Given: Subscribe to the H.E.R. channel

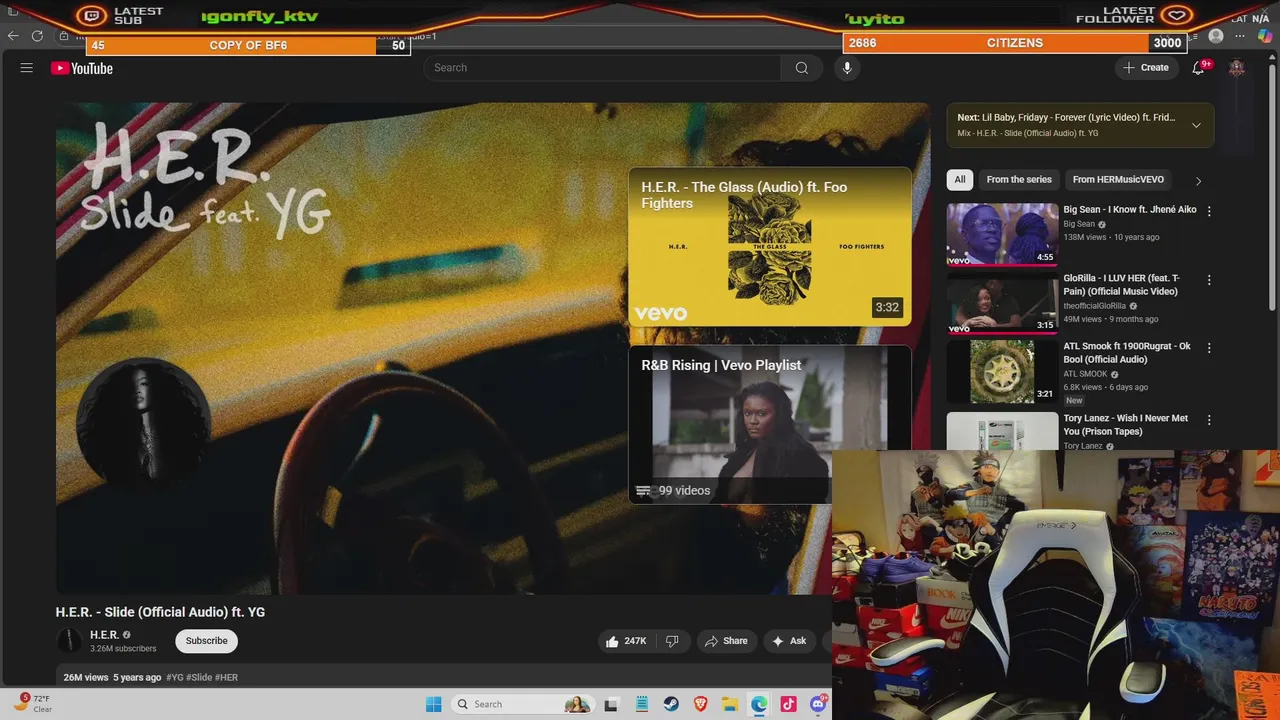Looking at the screenshot, I should point(206,641).
